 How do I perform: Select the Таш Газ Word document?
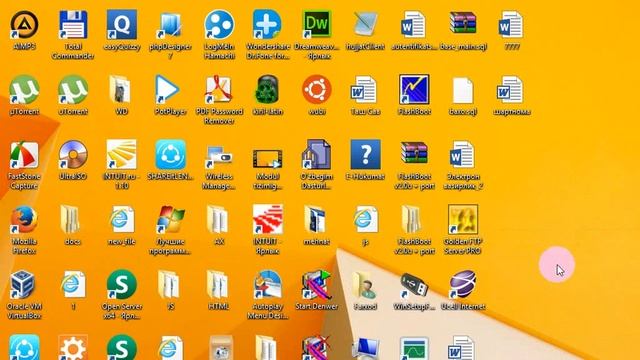[x=365, y=90]
